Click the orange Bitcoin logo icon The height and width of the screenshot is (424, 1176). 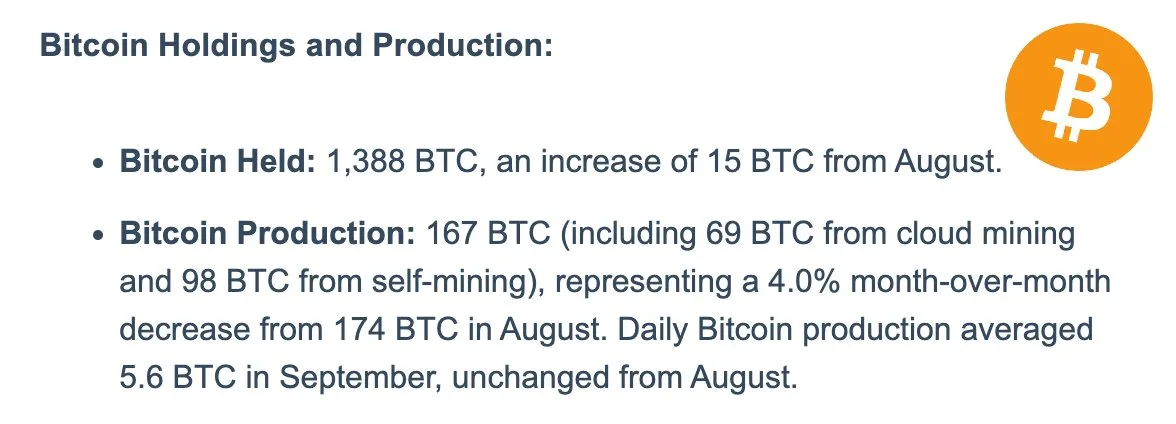tap(1078, 98)
